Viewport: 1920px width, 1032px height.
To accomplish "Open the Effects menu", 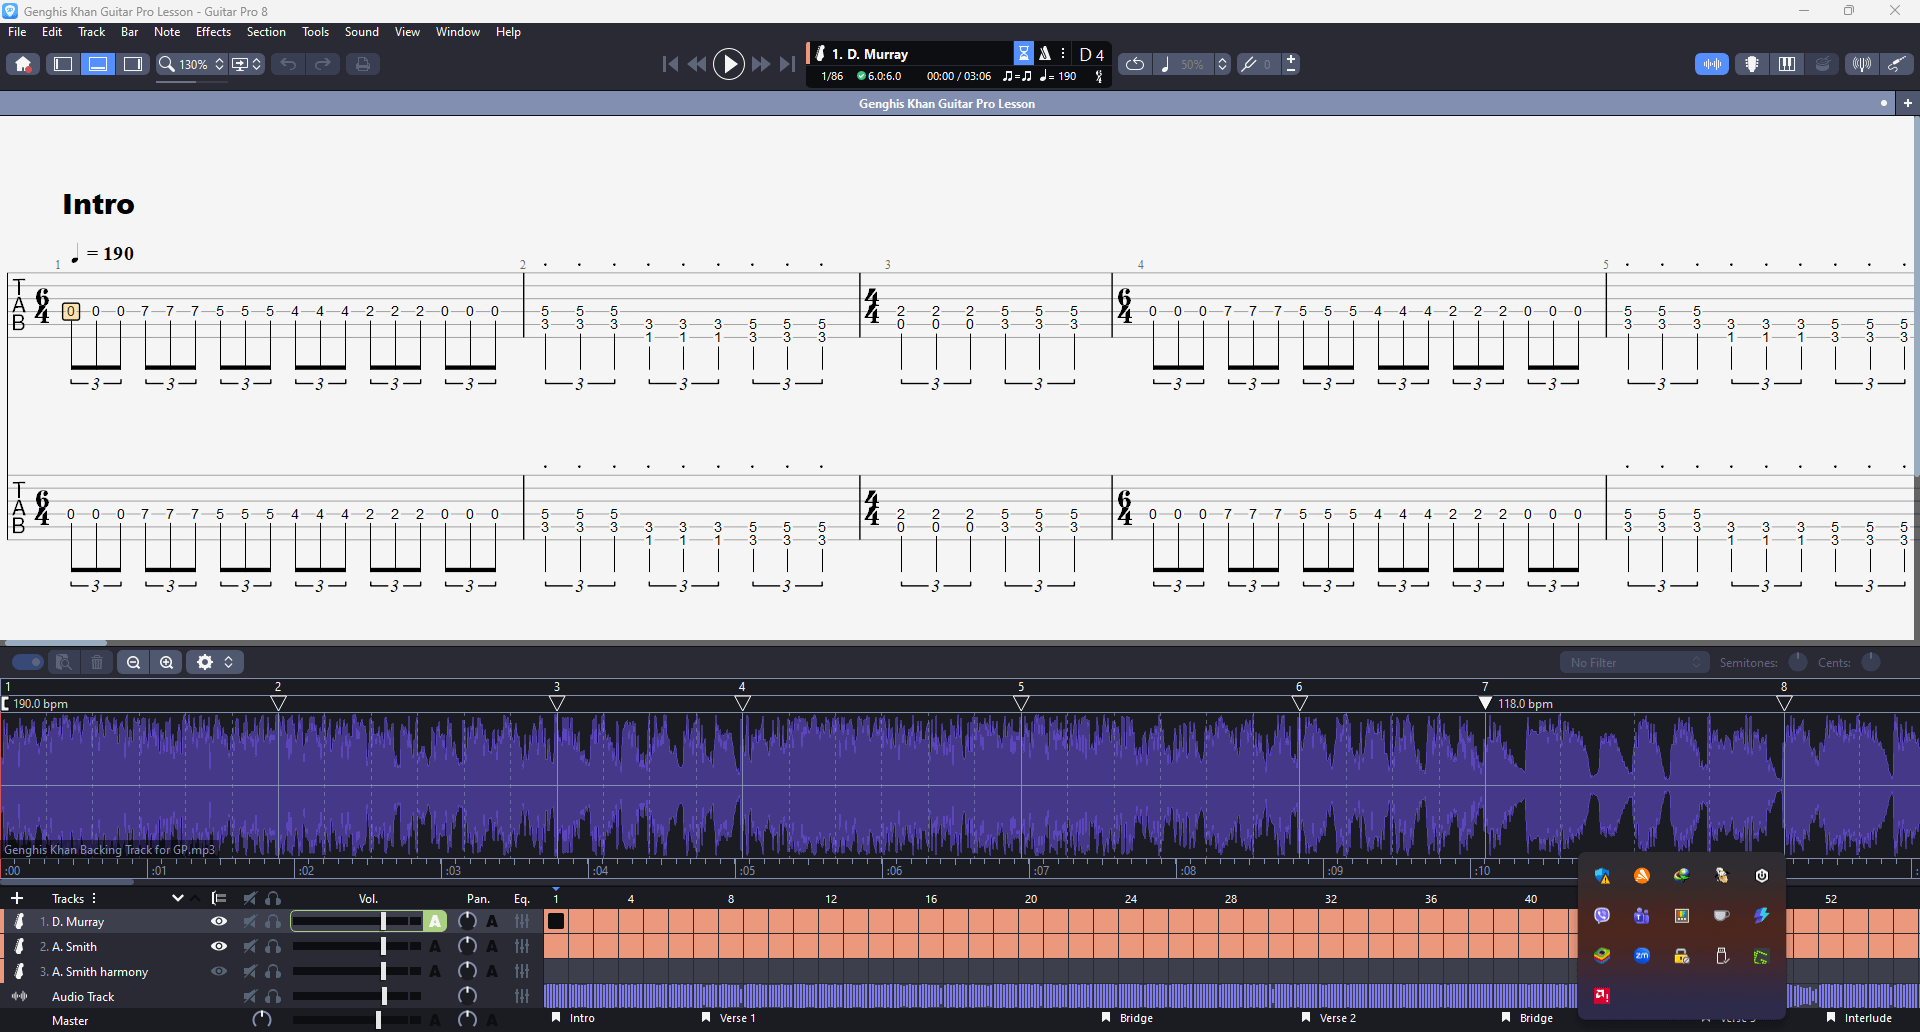I will (x=213, y=32).
